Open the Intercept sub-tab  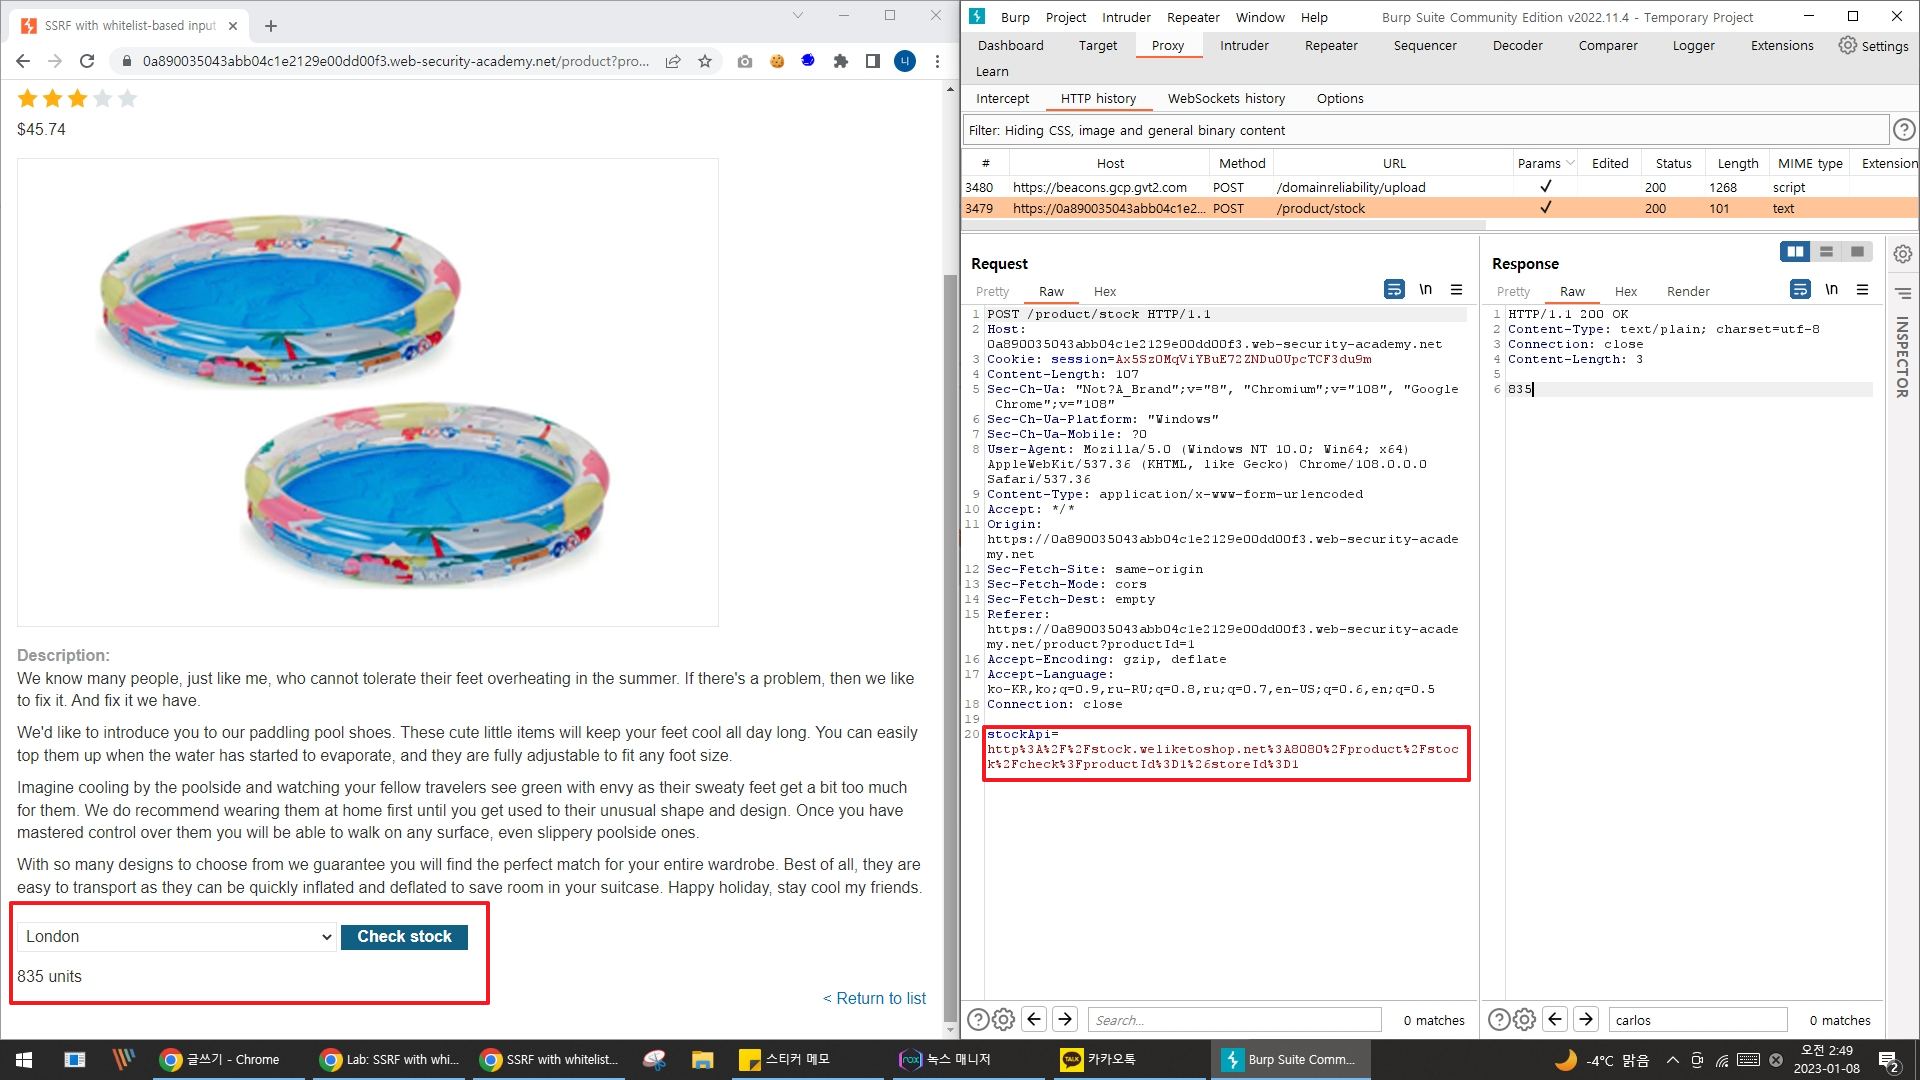1002,98
